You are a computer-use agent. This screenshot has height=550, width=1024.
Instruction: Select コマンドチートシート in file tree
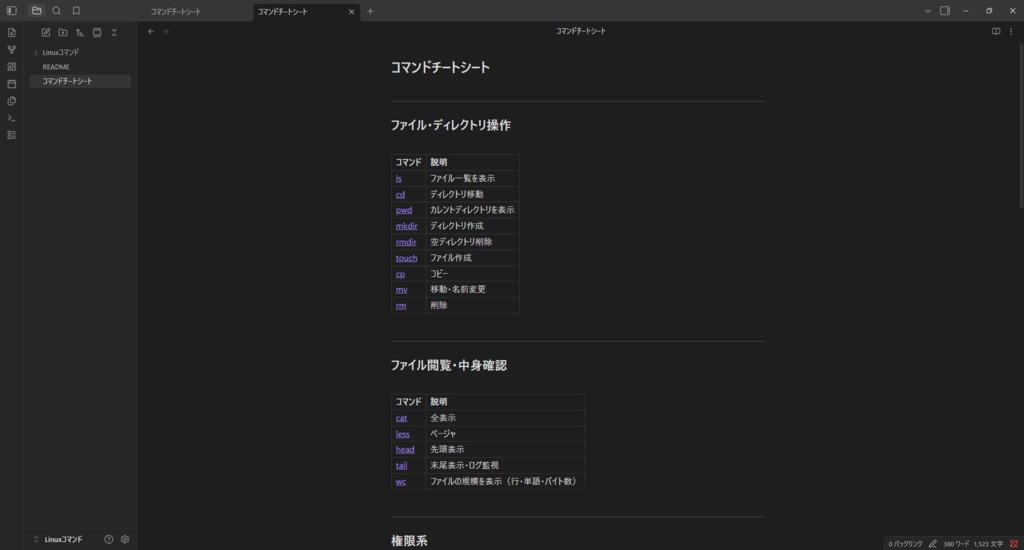(x=80, y=81)
